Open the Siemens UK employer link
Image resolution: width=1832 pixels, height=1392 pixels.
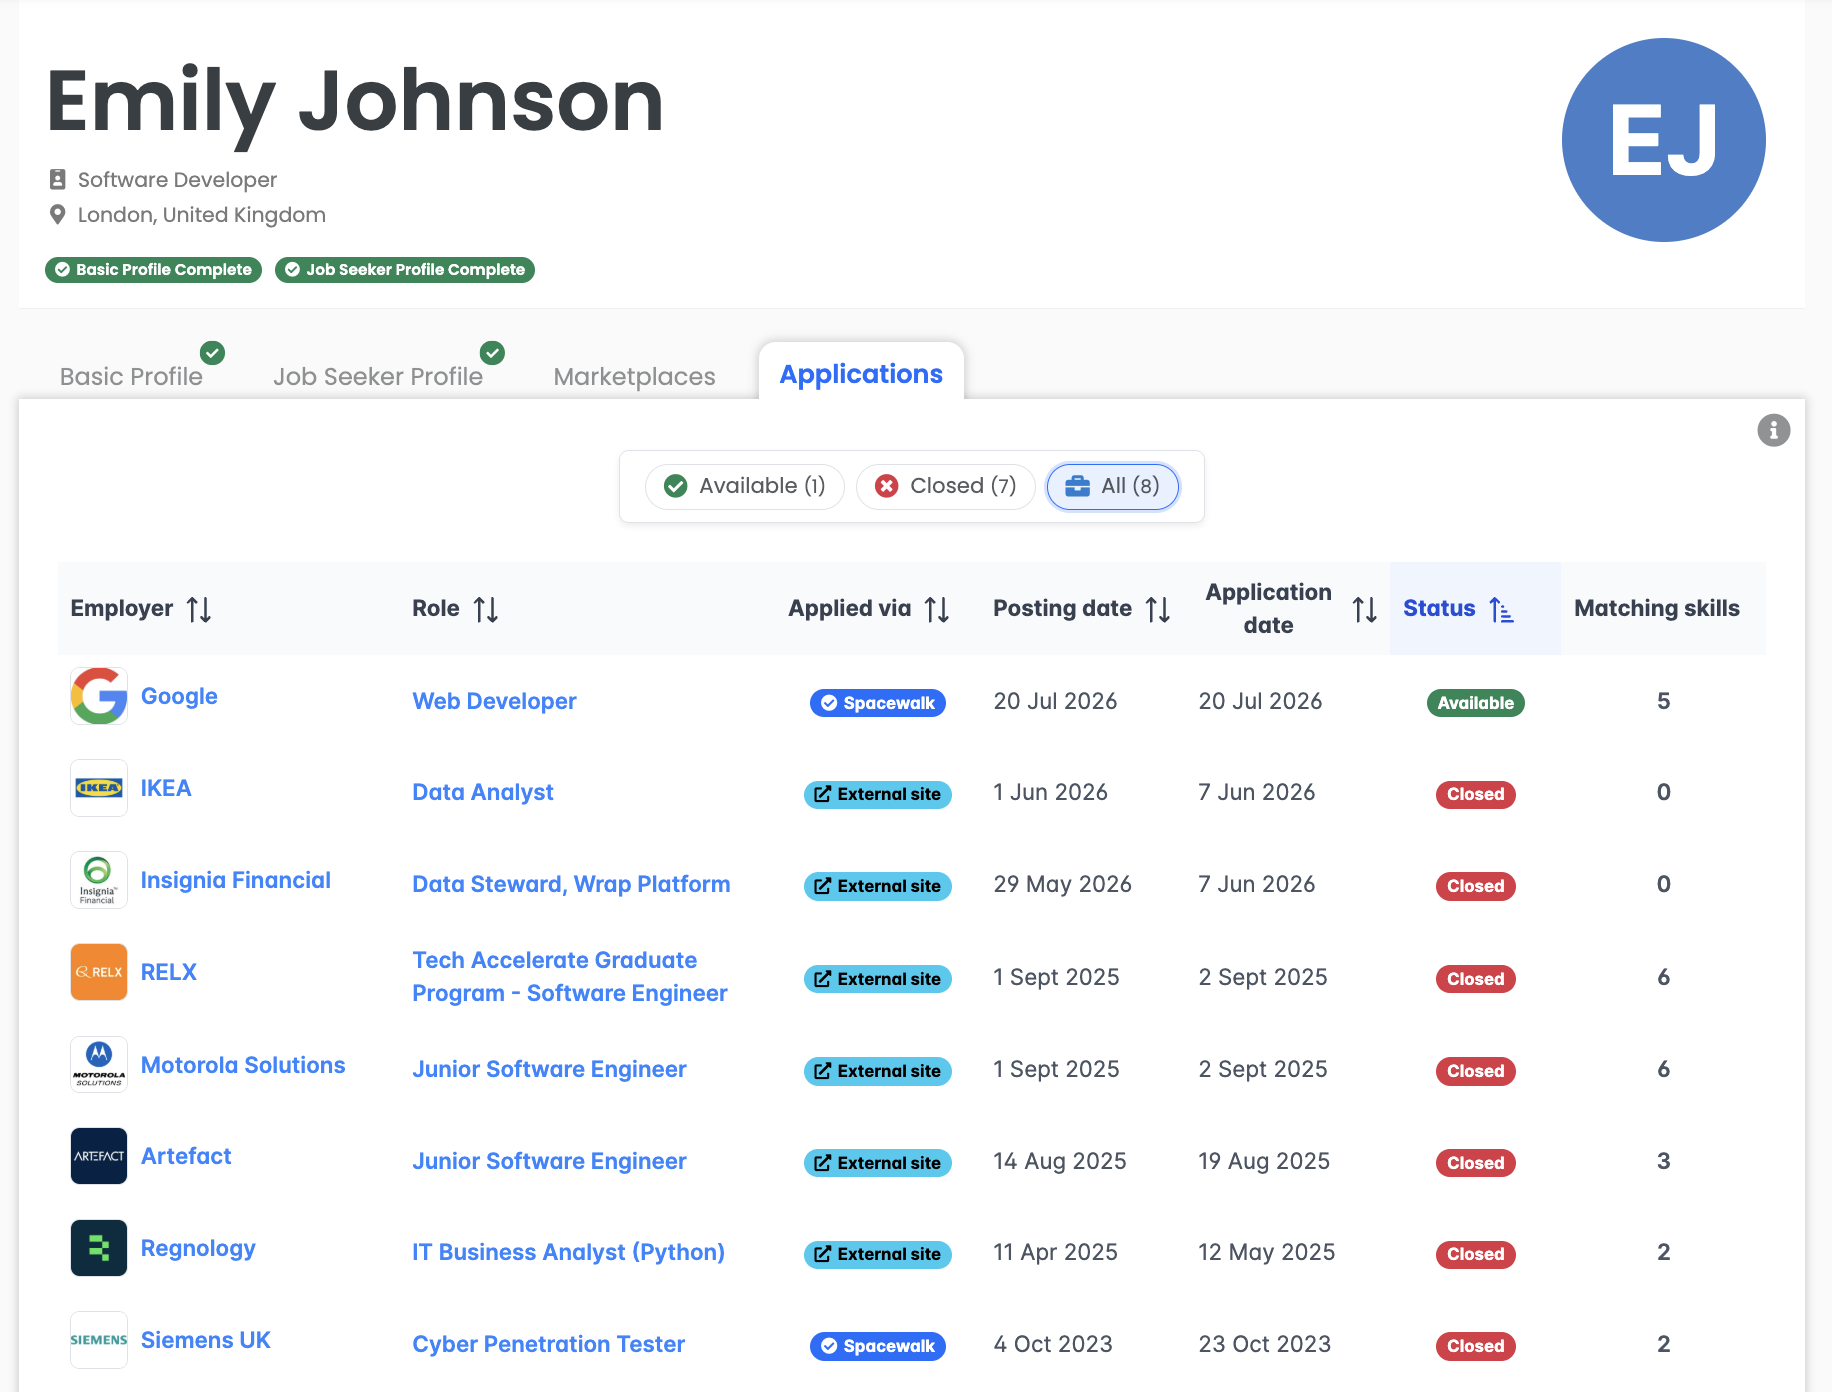tap(206, 1340)
